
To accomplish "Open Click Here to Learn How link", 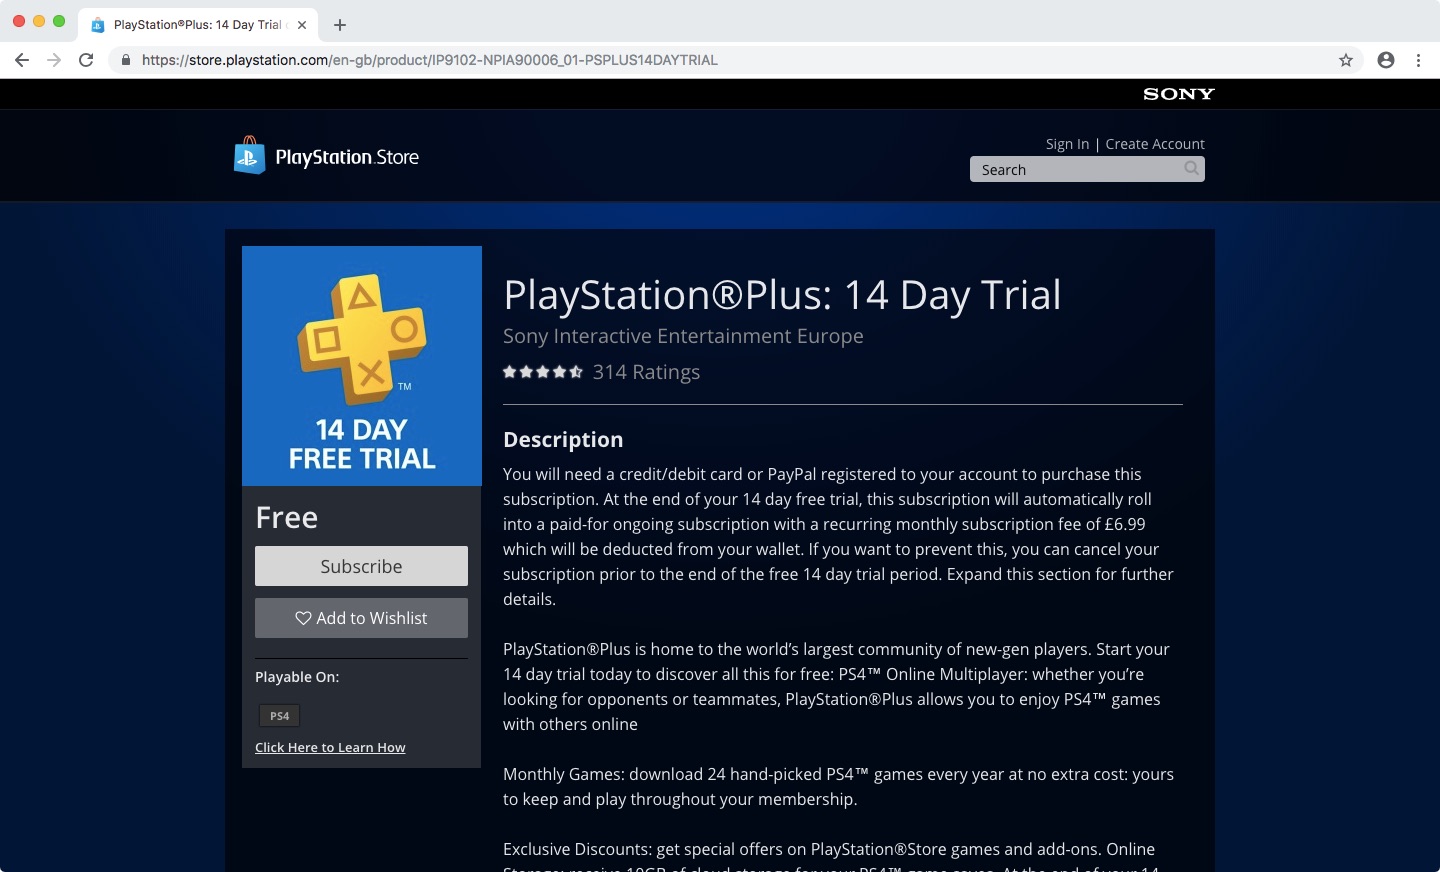I will tap(330, 747).
